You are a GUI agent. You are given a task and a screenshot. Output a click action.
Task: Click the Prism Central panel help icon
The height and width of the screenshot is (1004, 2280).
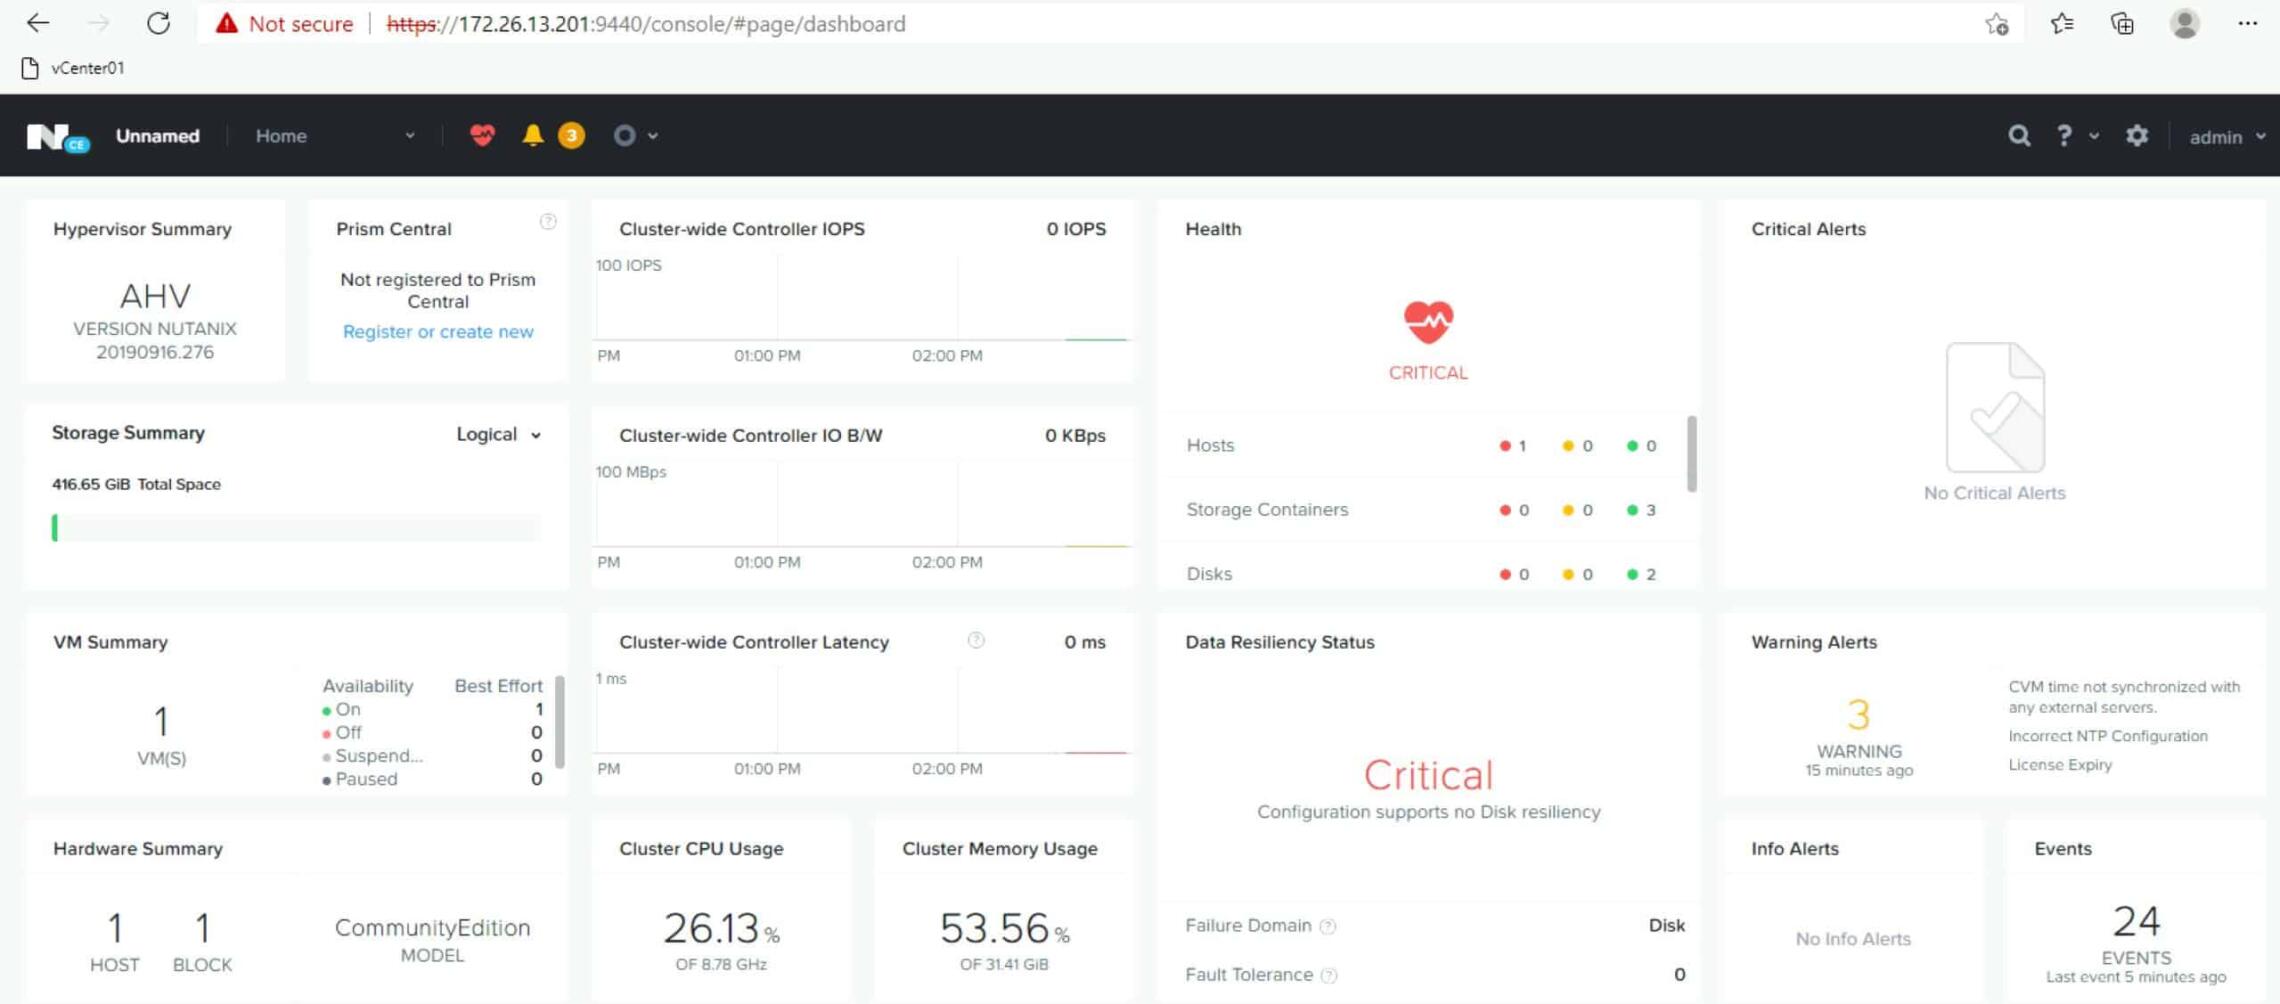[x=549, y=223]
